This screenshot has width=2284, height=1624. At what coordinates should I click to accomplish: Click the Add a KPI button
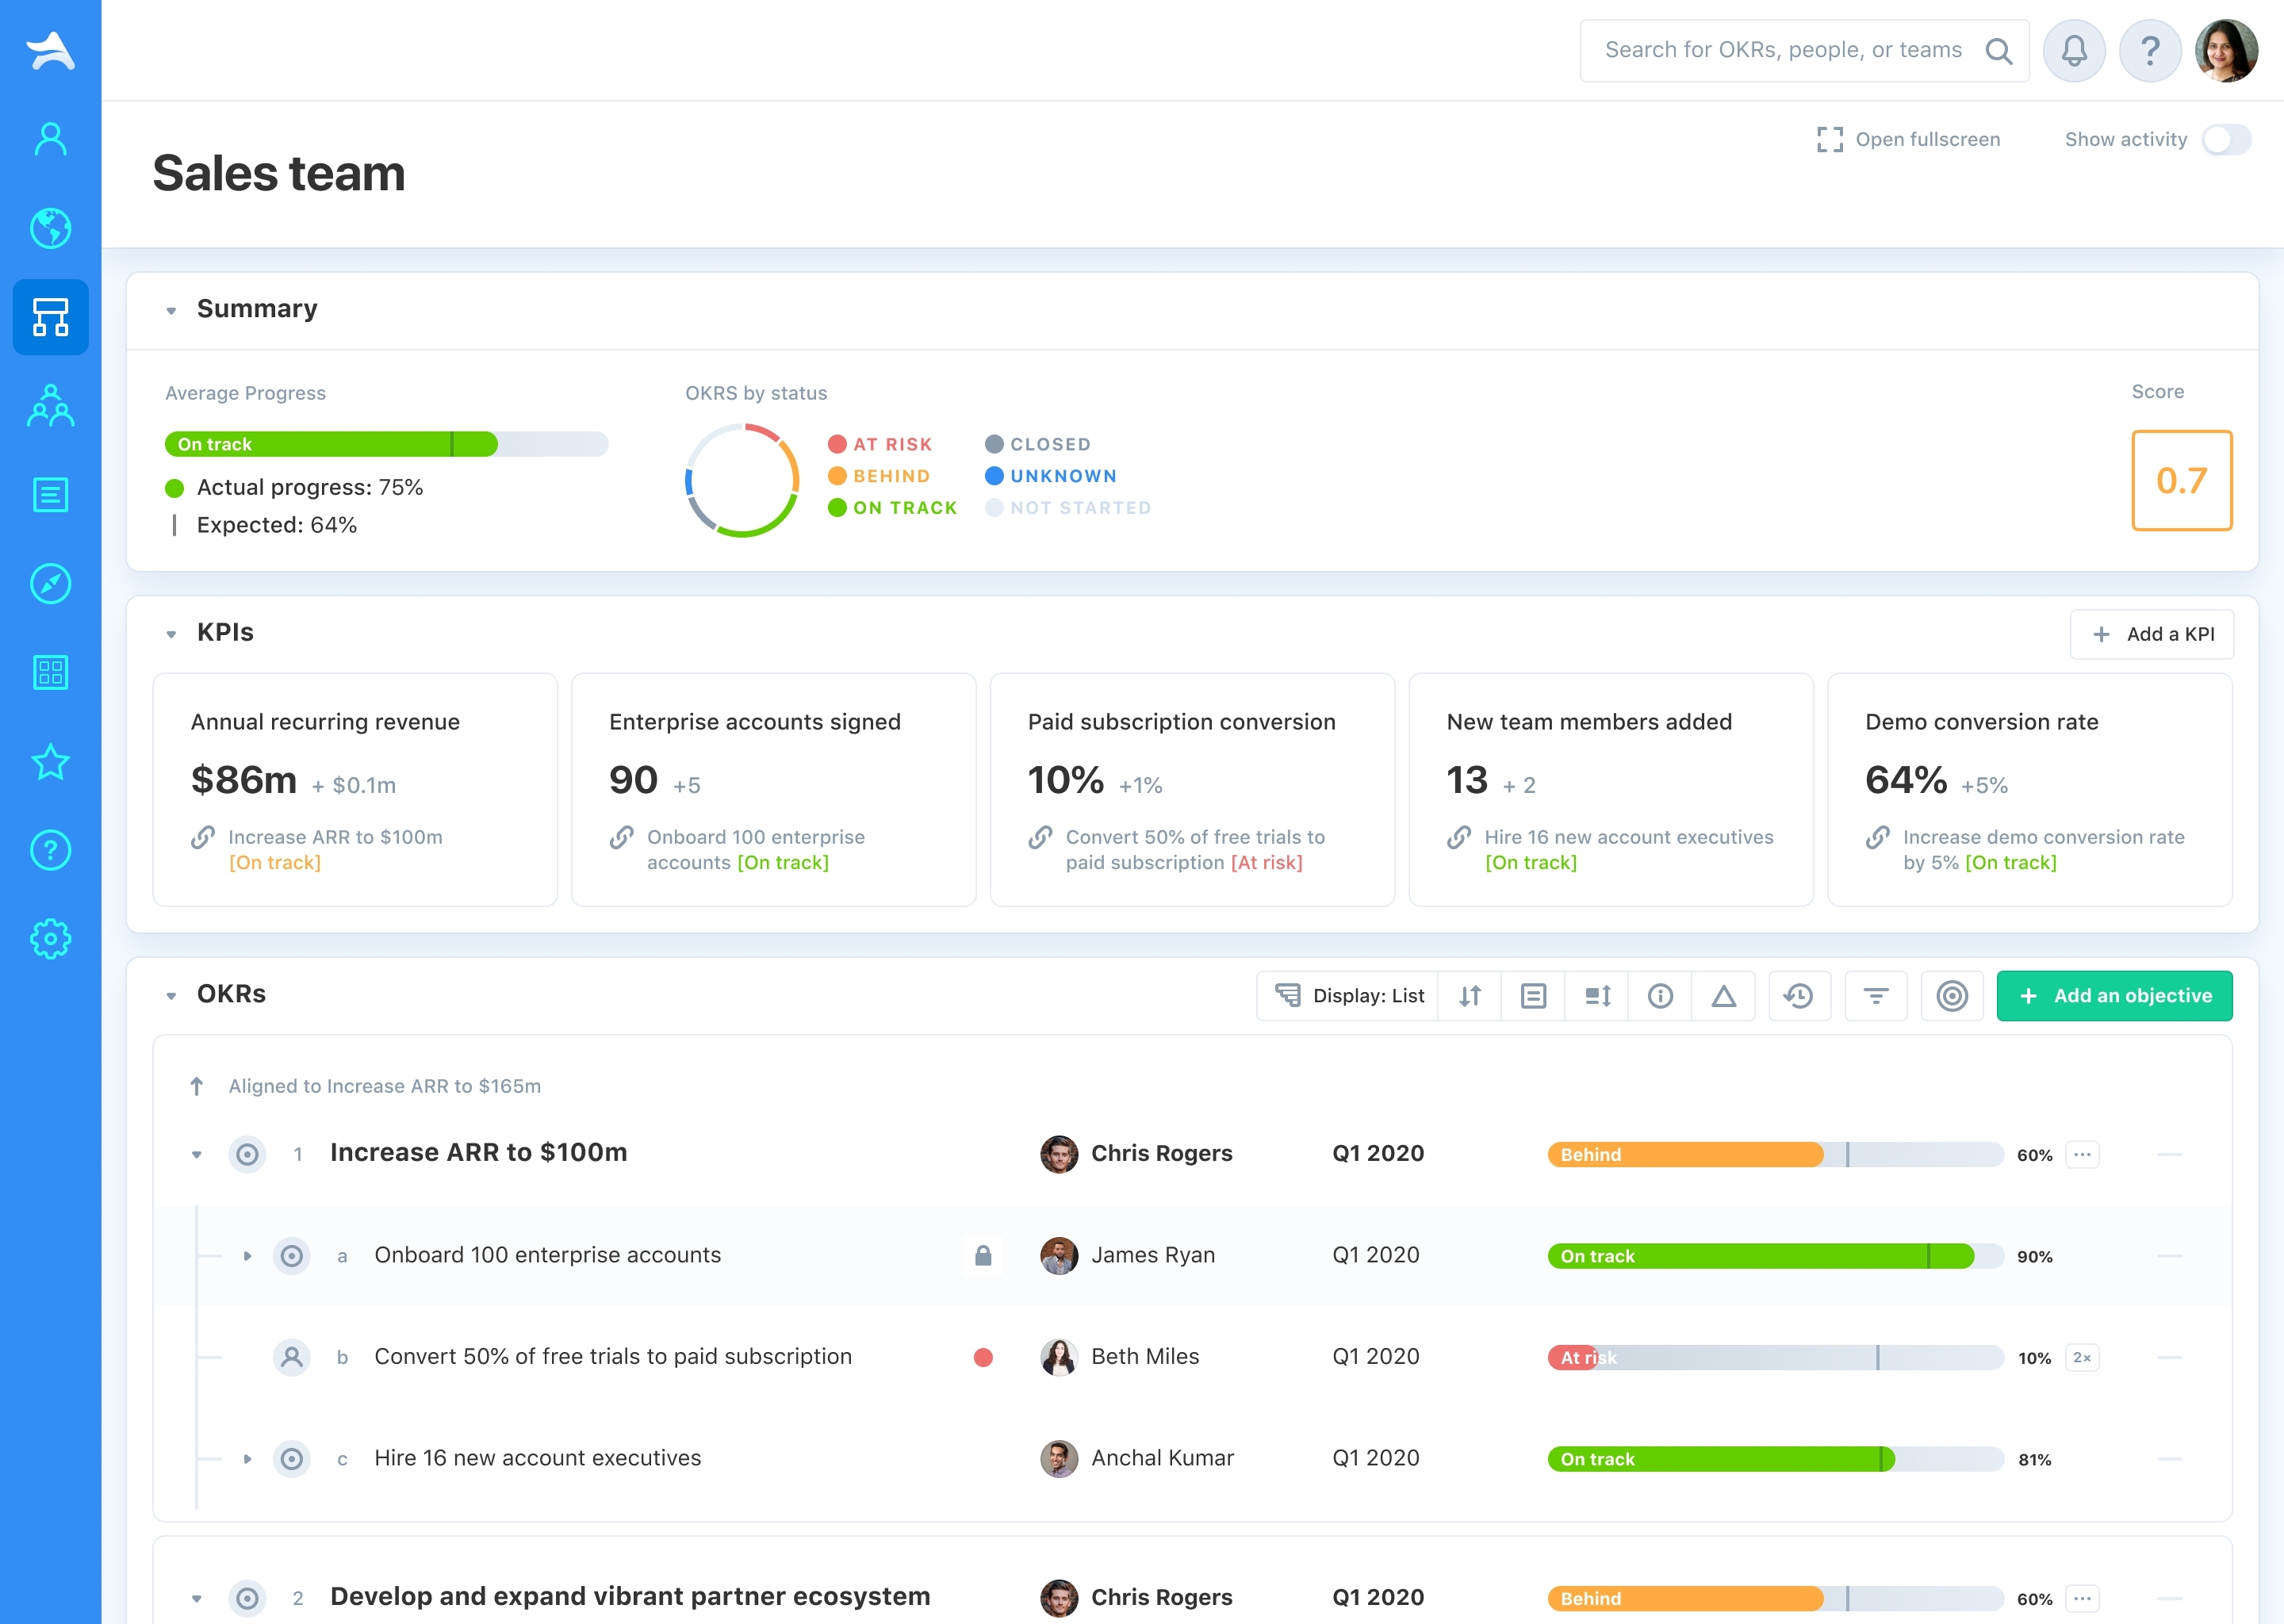(x=2151, y=634)
